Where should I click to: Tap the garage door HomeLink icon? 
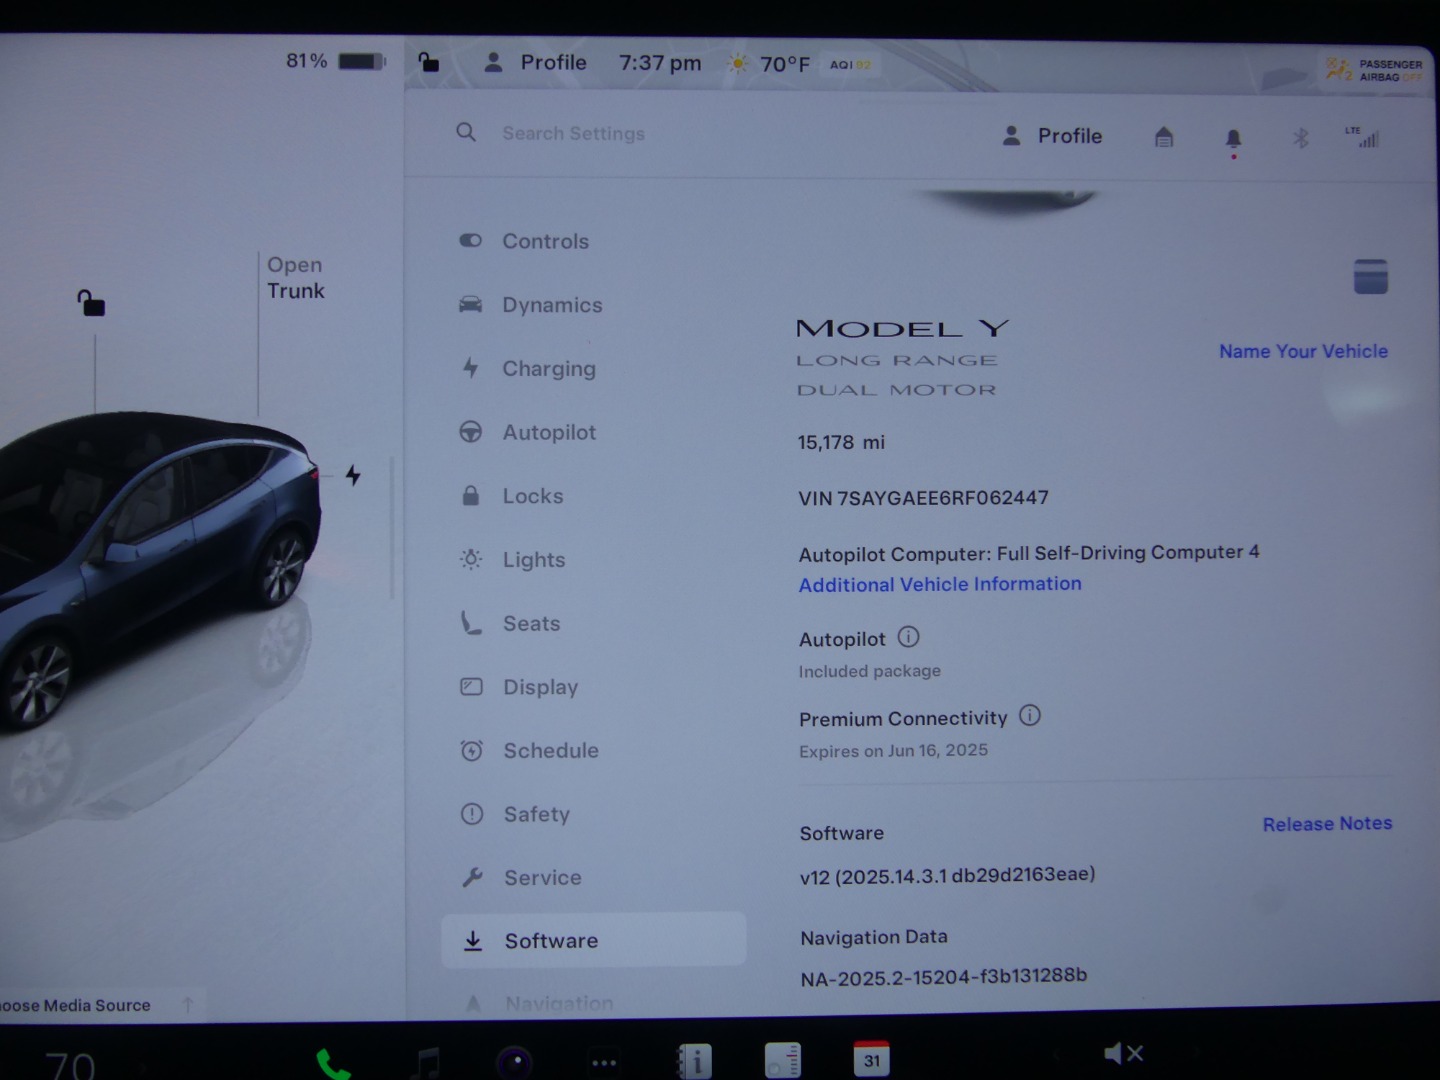[1164, 137]
